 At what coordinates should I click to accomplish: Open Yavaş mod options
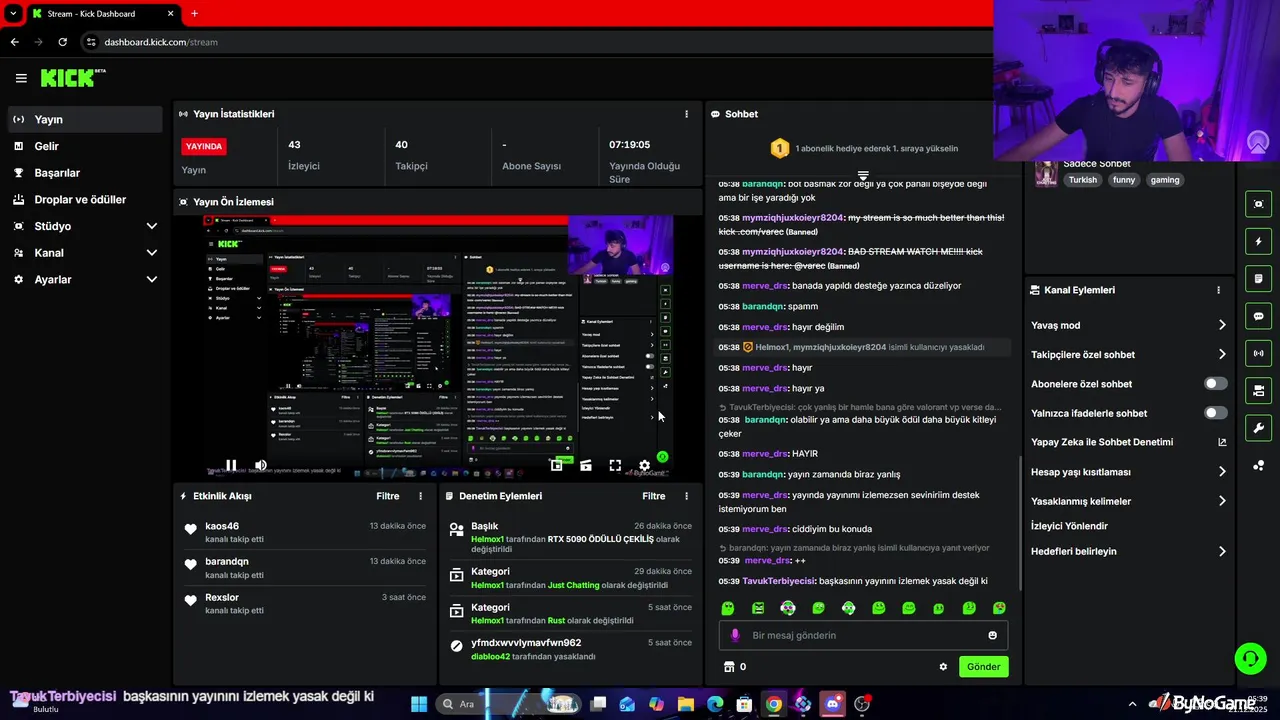(1129, 325)
